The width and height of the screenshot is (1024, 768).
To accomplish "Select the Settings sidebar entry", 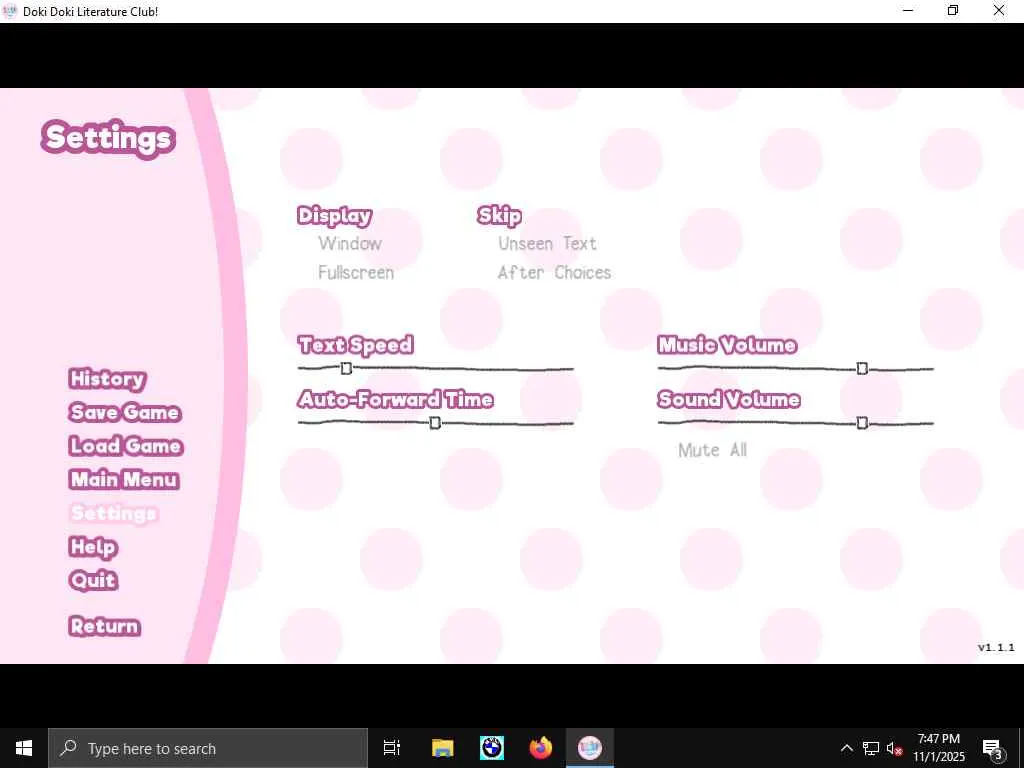I will pyautogui.click(x=114, y=513).
